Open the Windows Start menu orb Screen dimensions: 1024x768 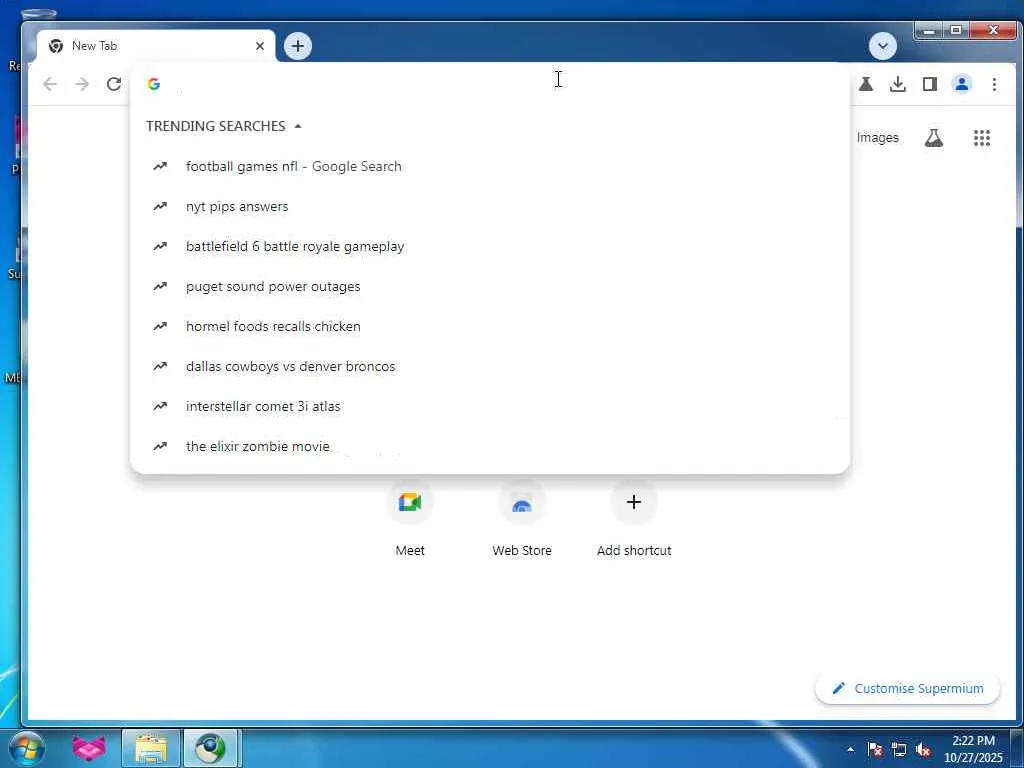tap(26, 748)
